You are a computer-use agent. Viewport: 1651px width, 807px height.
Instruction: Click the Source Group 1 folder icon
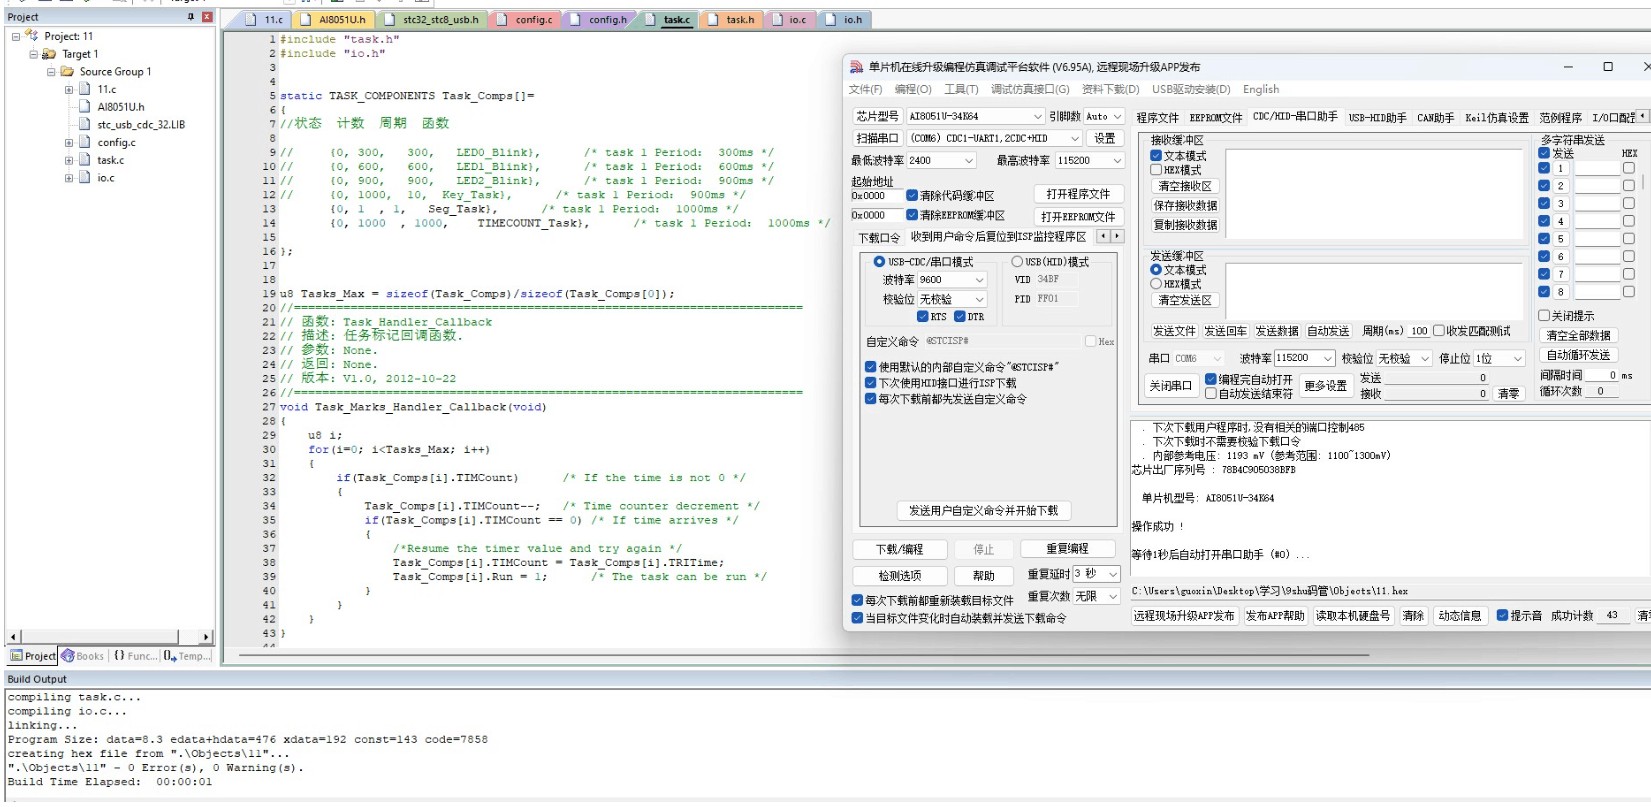(67, 72)
